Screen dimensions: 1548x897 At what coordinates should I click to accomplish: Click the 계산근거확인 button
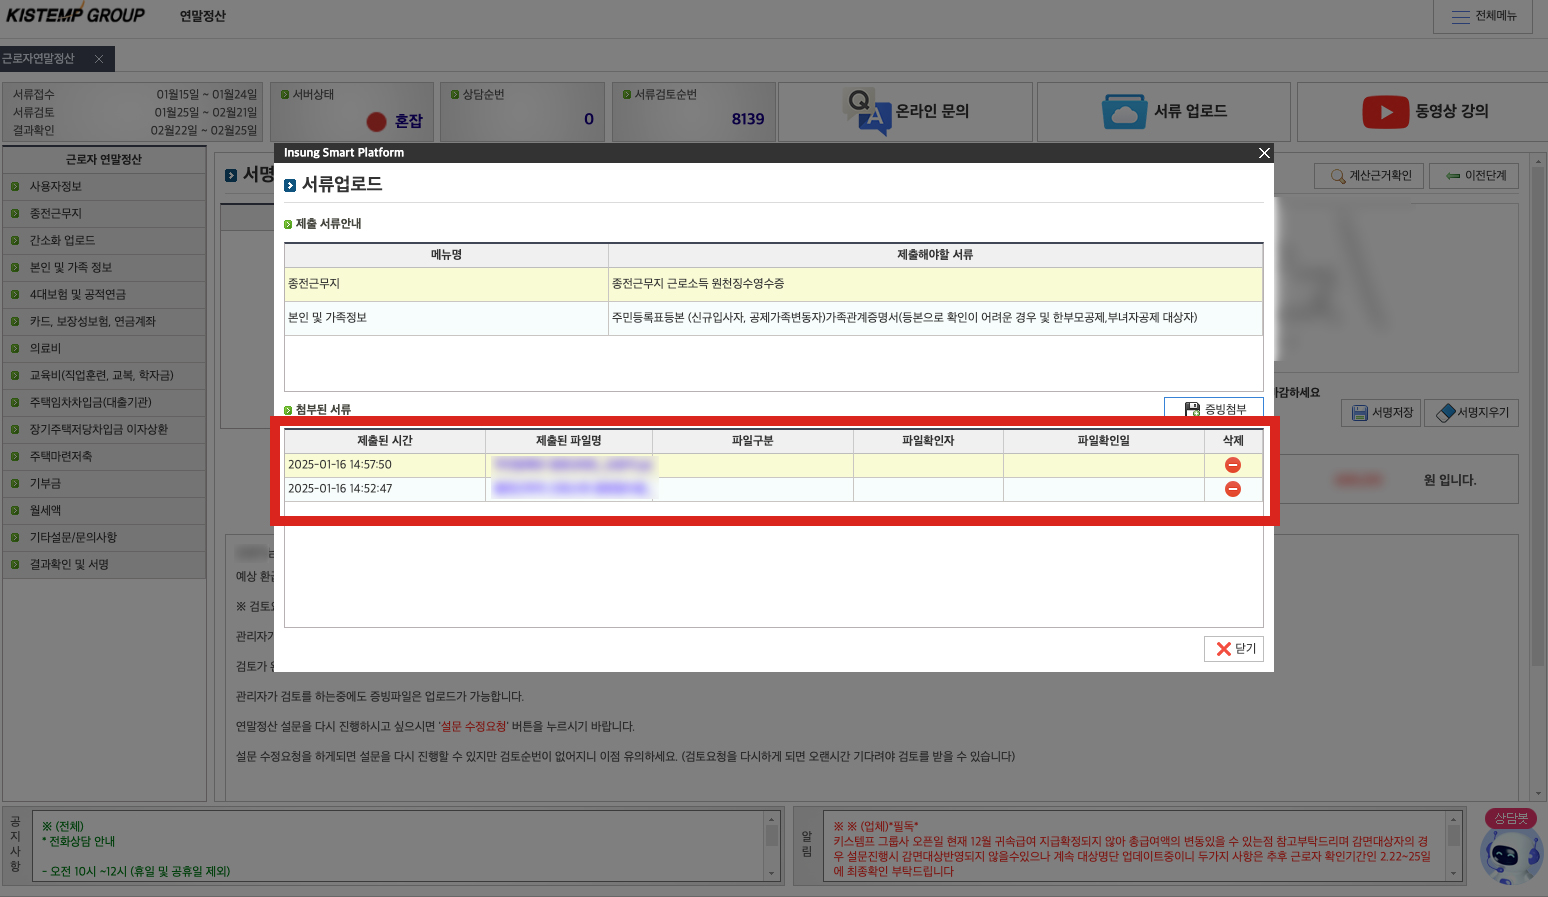pos(1370,176)
